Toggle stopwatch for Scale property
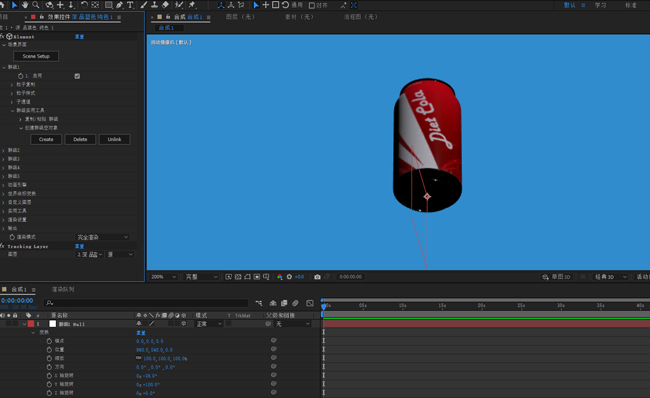The width and height of the screenshot is (650, 398). point(49,358)
